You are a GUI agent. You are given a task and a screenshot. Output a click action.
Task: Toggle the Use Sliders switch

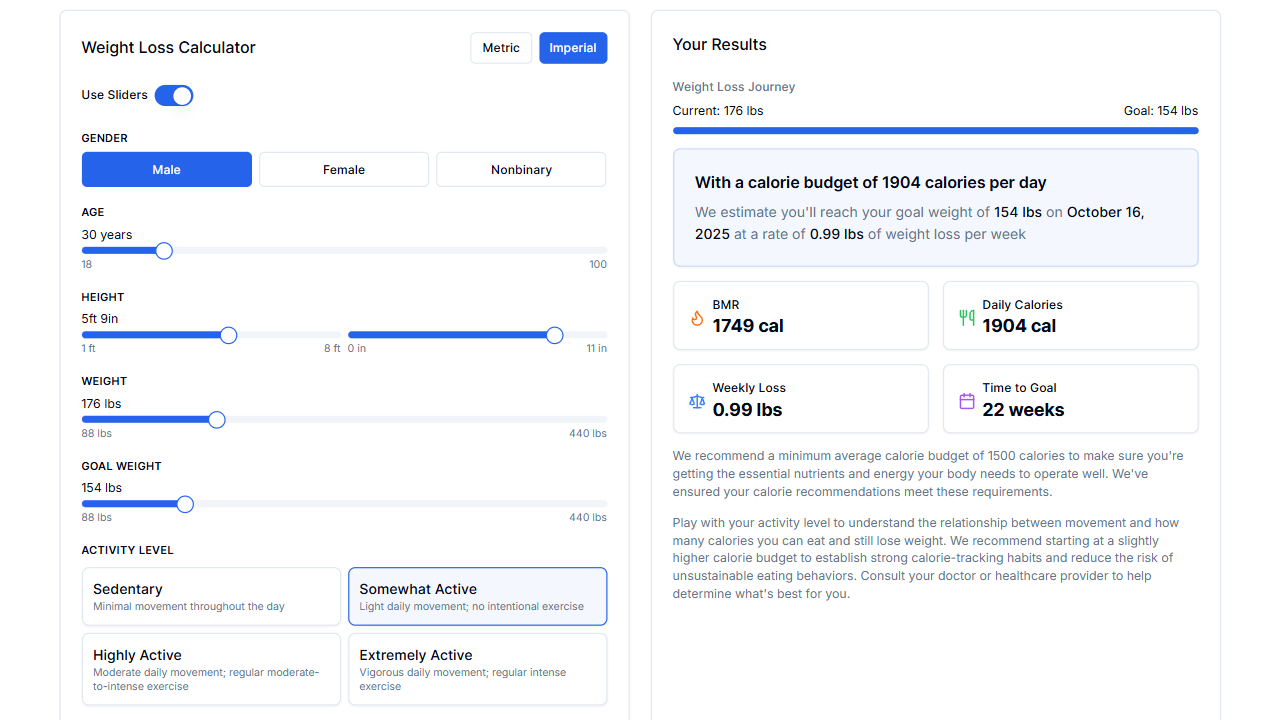[174, 95]
